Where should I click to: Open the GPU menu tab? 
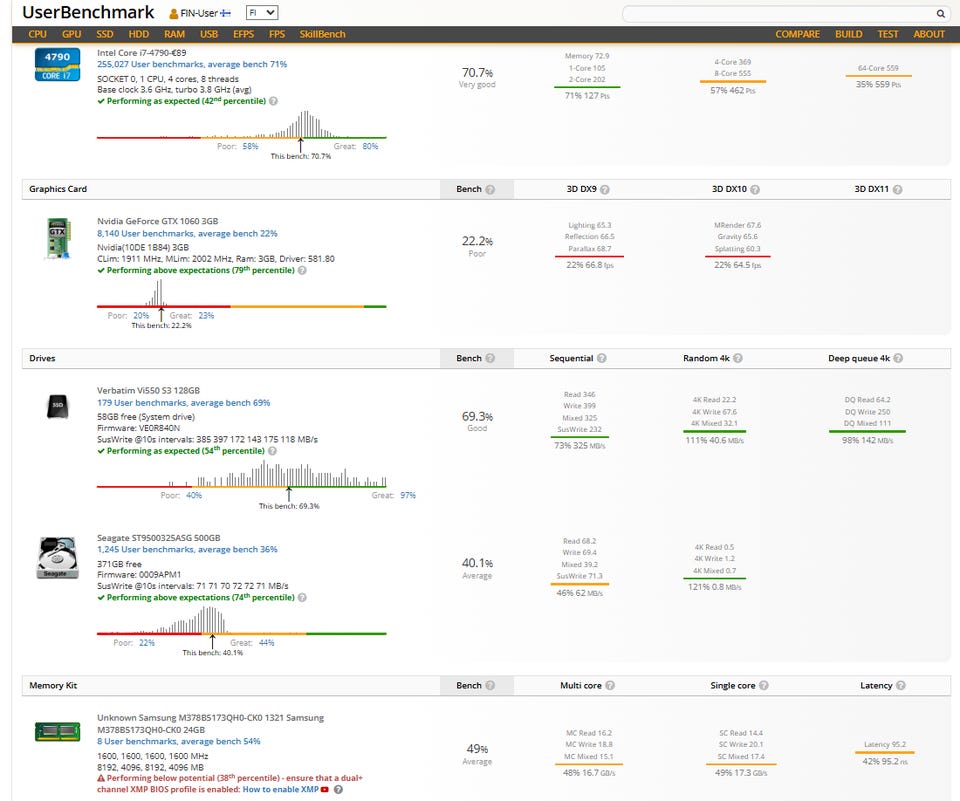tap(72, 34)
